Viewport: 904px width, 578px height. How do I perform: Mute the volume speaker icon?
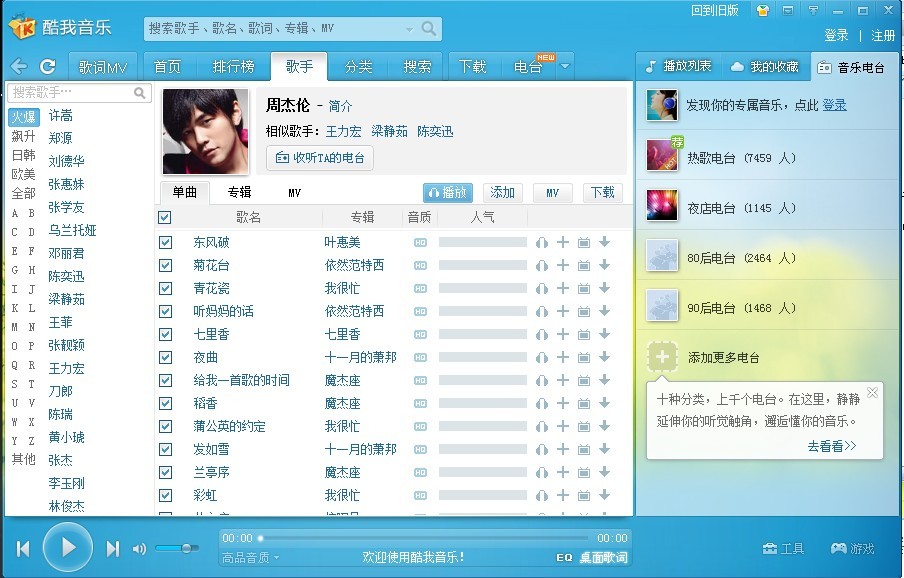pyautogui.click(x=139, y=548)
